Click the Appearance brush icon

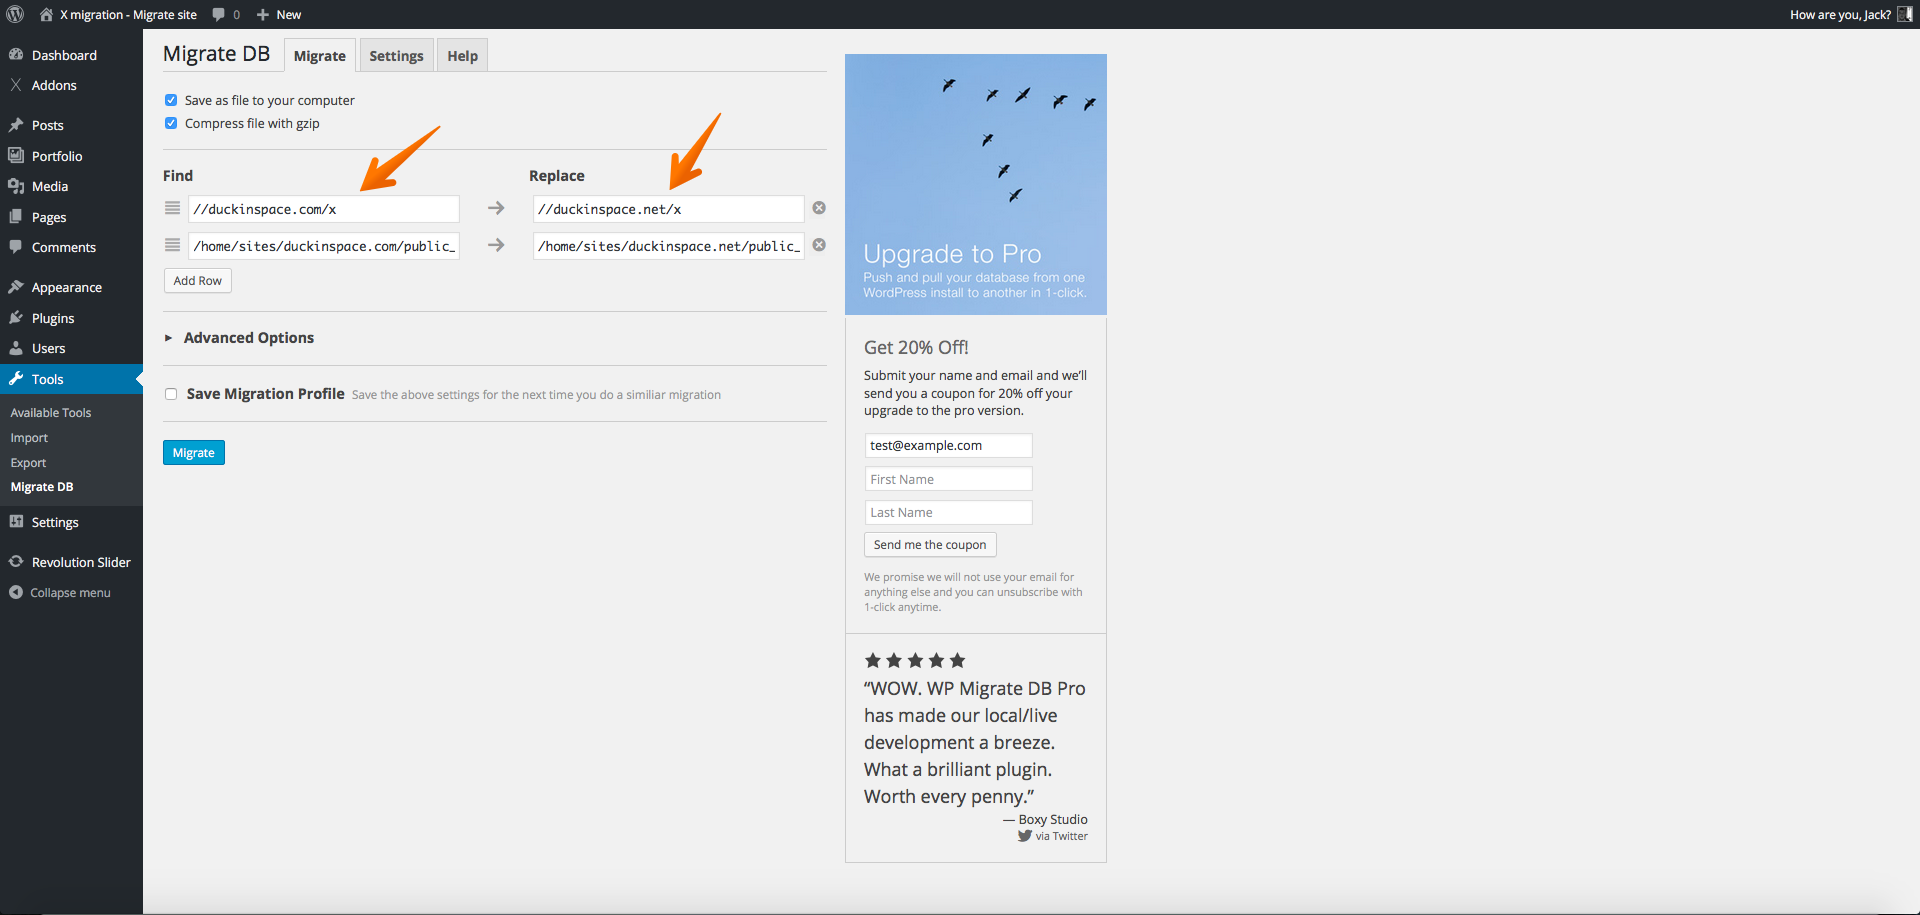coord(16,287)
